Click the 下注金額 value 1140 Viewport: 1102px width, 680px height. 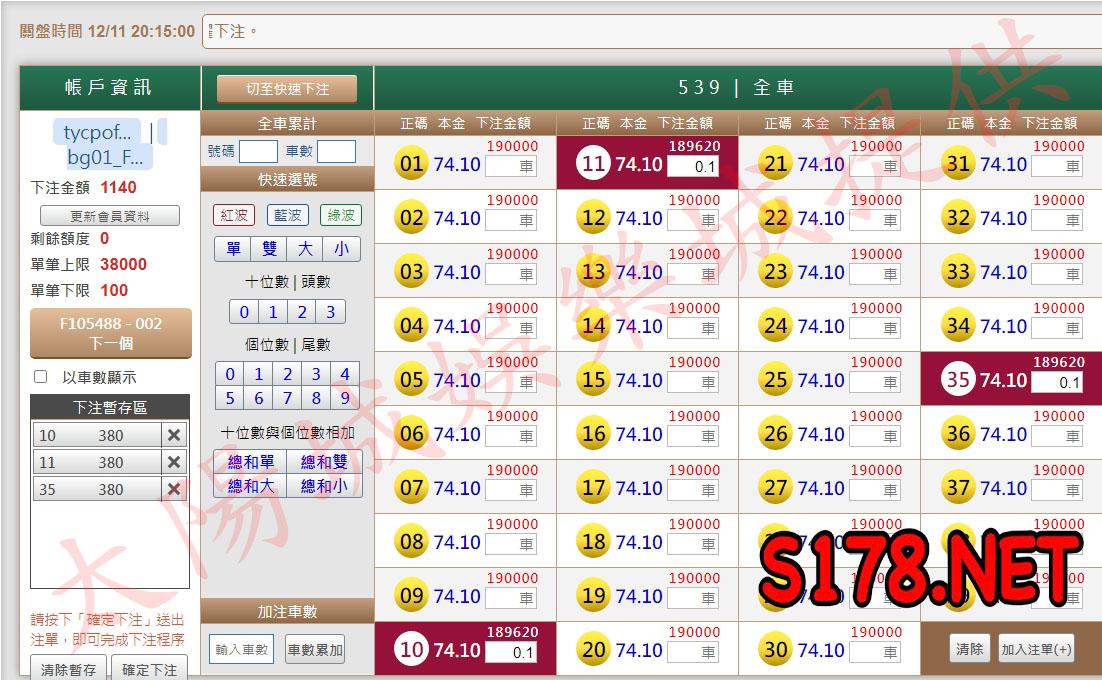(x=118, y=188)
